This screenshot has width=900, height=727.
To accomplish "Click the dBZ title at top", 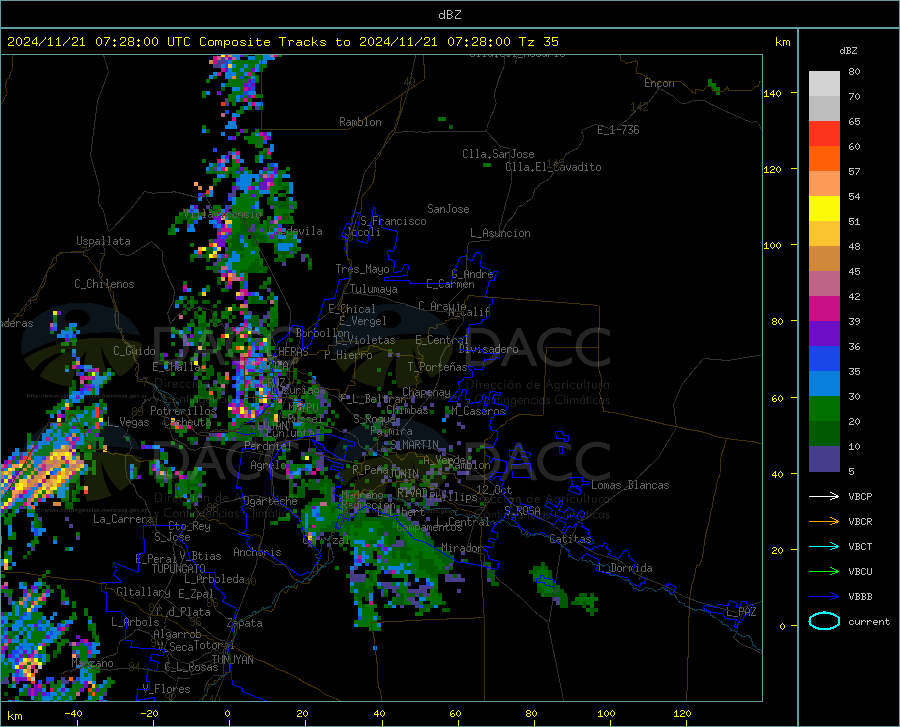I will [x=449, y=15].
